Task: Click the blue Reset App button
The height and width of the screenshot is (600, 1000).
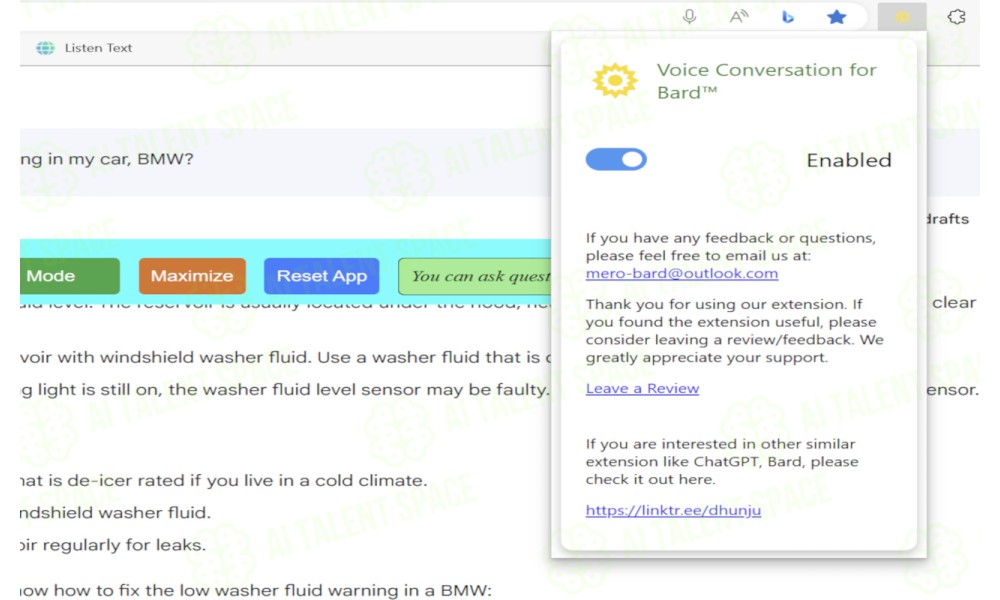Action: tap(321, 276)
